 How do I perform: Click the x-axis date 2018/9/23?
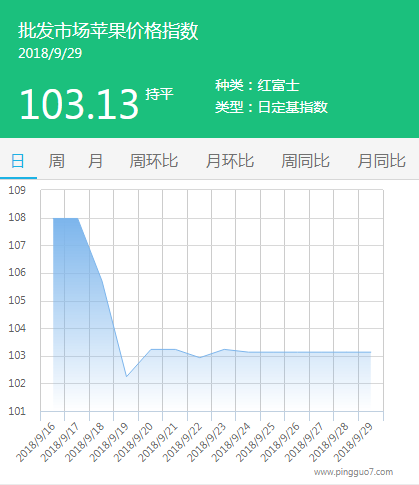(207, 442)
